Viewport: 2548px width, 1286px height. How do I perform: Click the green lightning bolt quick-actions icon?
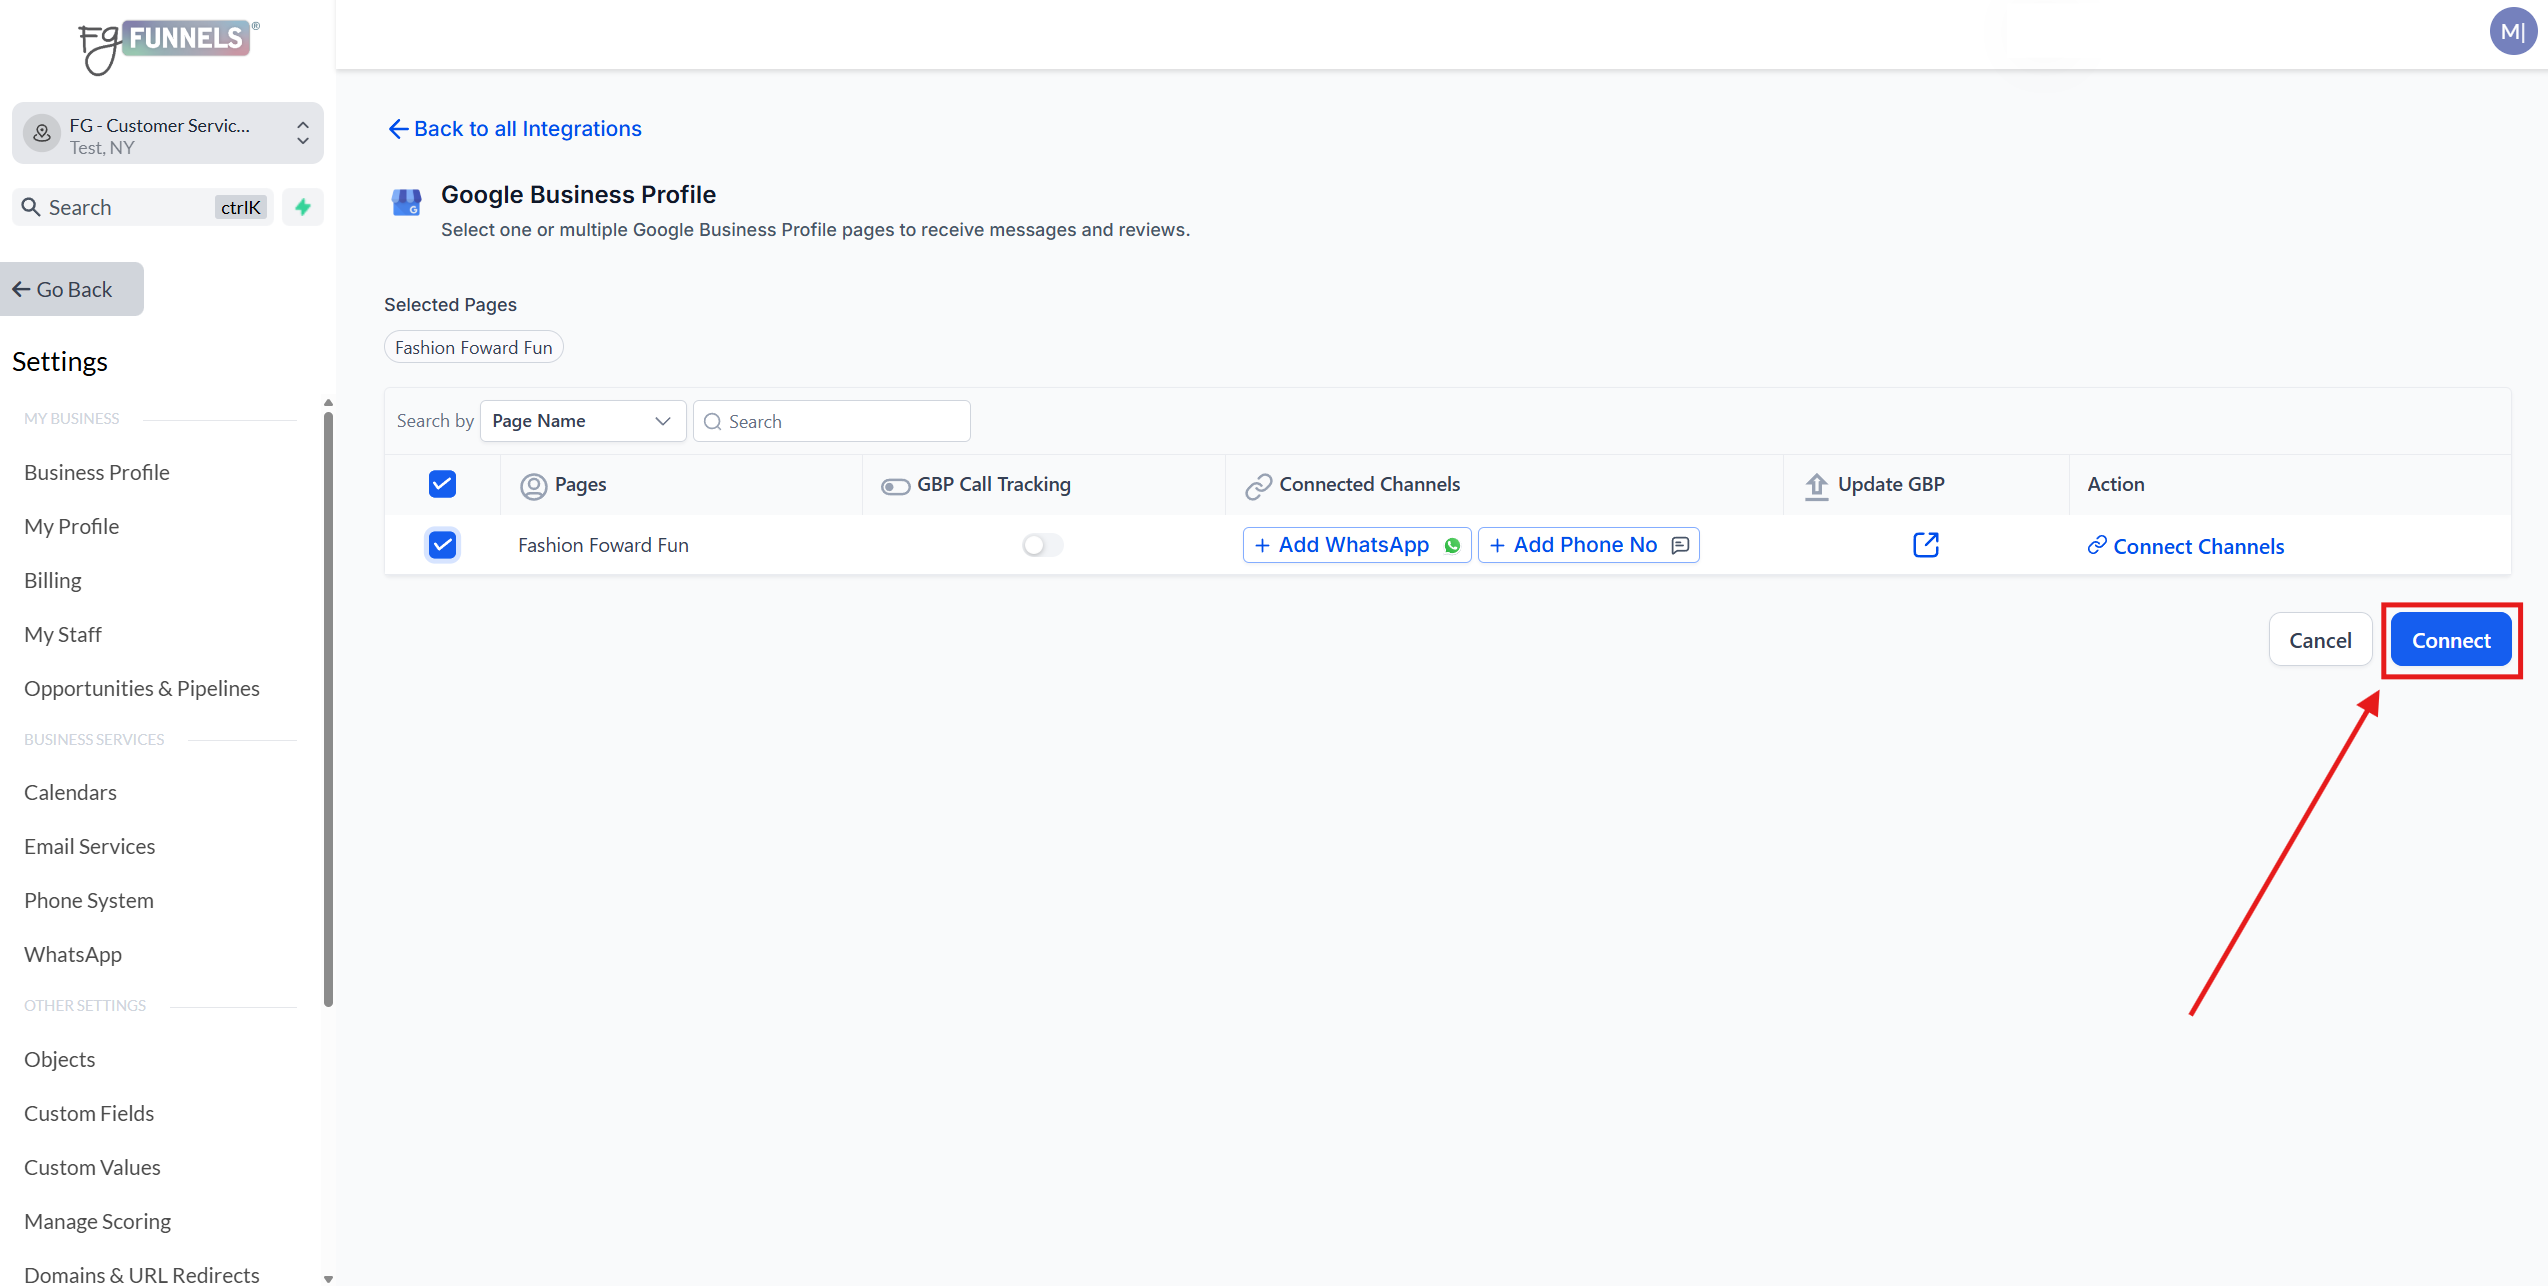click(303, 207)
